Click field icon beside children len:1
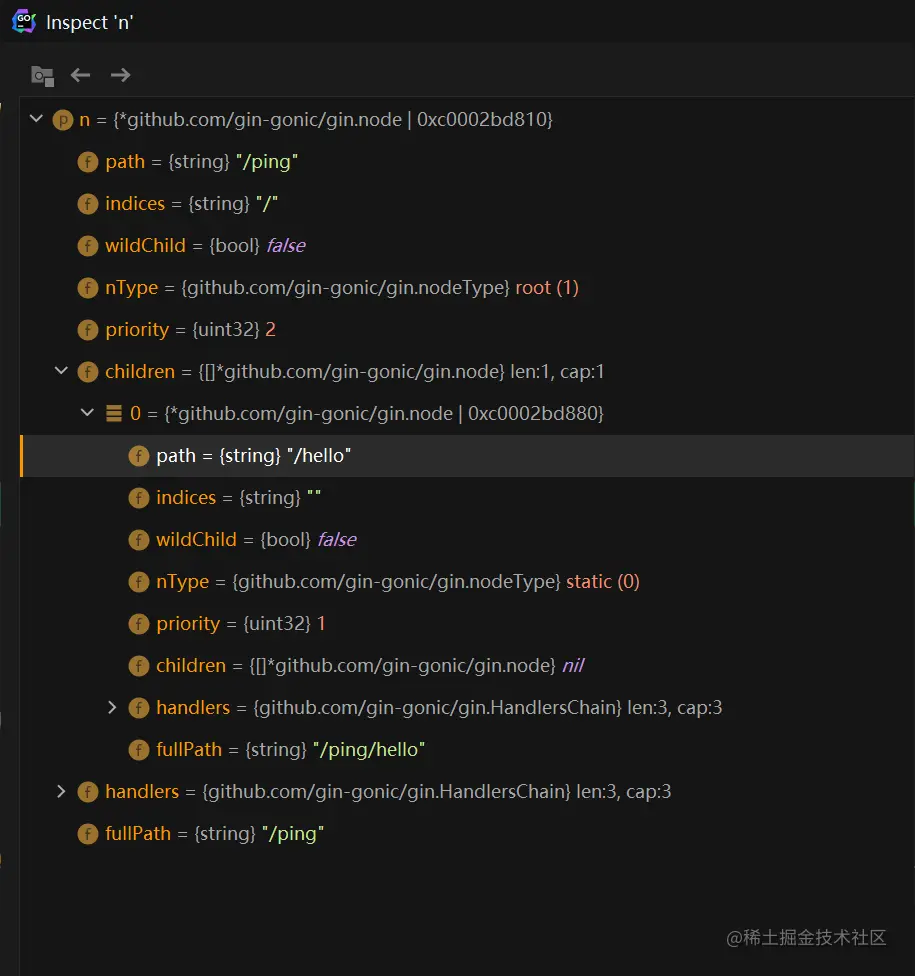The image size is (915, 976). click(x=88, y=372)
